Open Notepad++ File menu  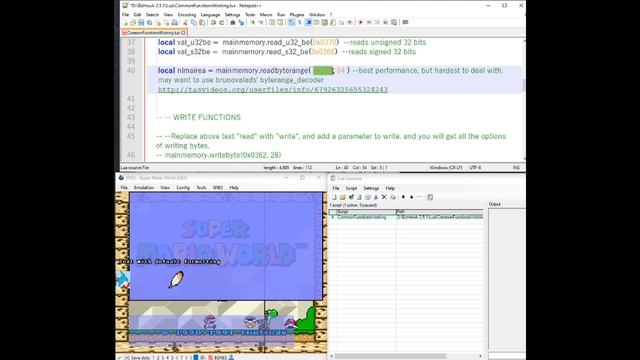coord(125,15)
